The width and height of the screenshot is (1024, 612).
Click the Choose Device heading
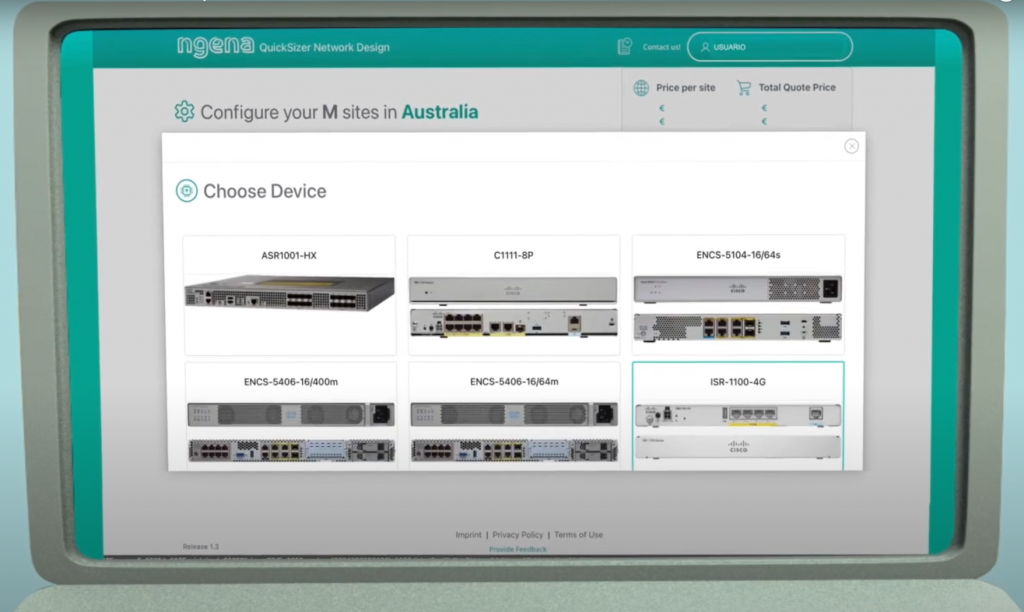pos(264,191)
